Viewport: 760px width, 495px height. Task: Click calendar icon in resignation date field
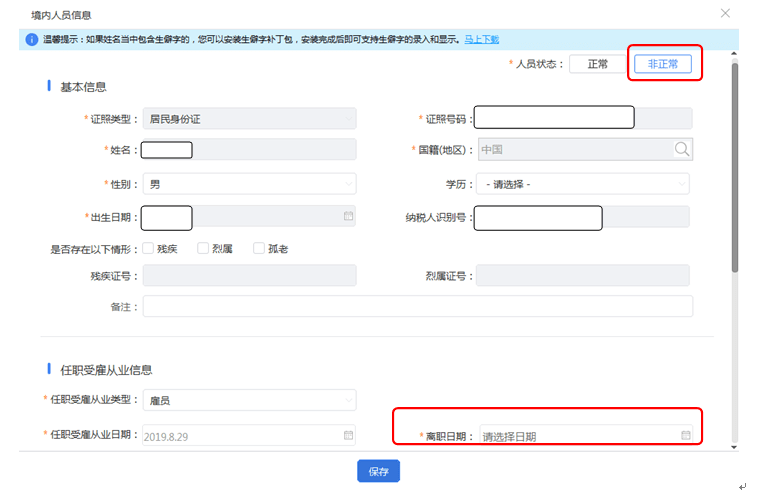click(x=686, y=436)
